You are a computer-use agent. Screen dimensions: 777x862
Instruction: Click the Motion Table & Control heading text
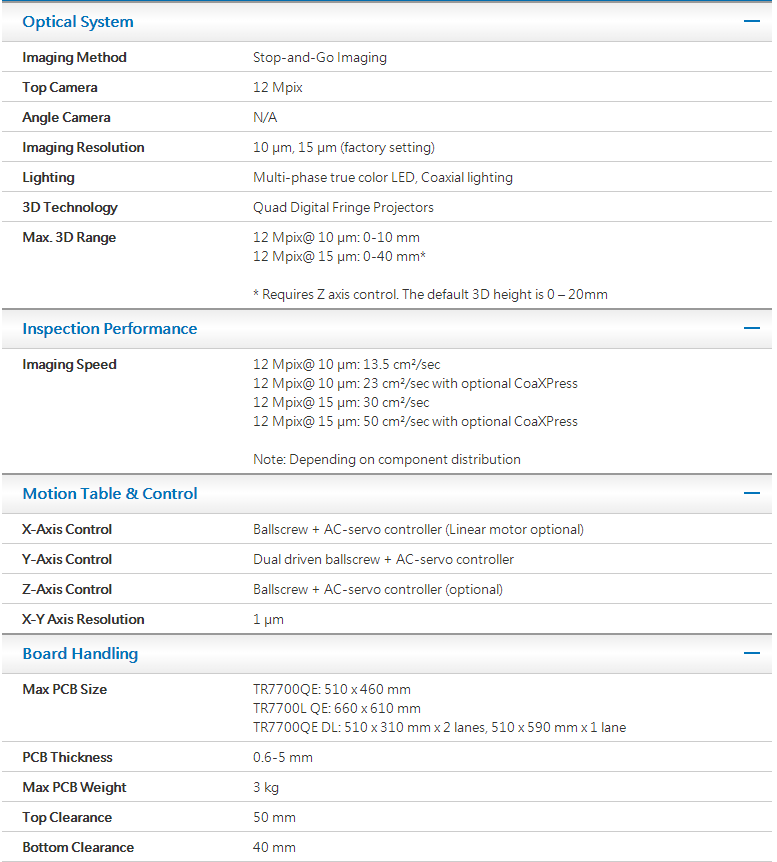[110, 494]
